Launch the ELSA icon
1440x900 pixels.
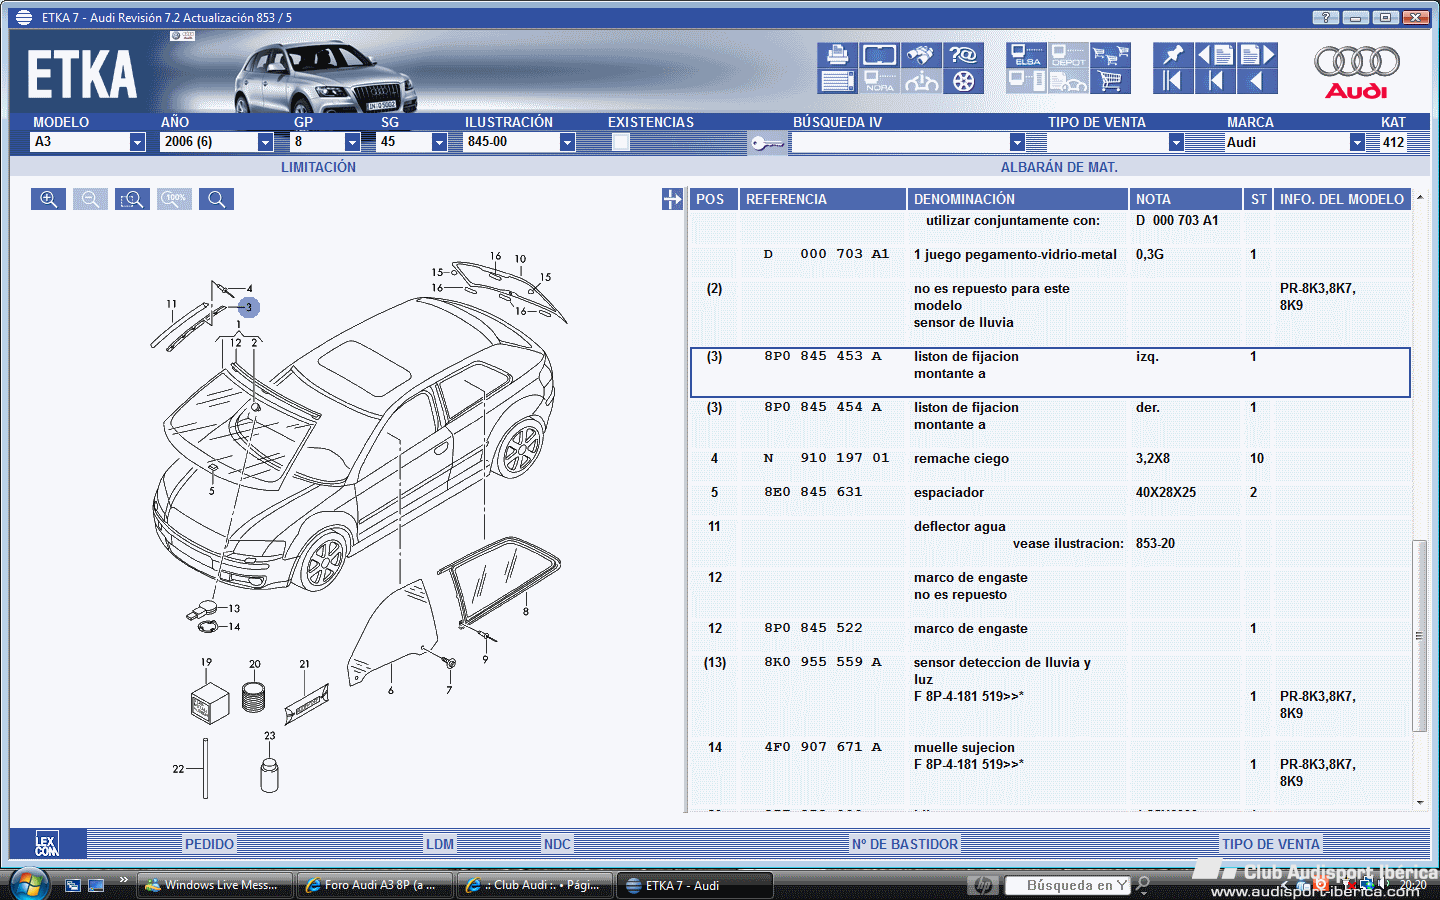1027,55
